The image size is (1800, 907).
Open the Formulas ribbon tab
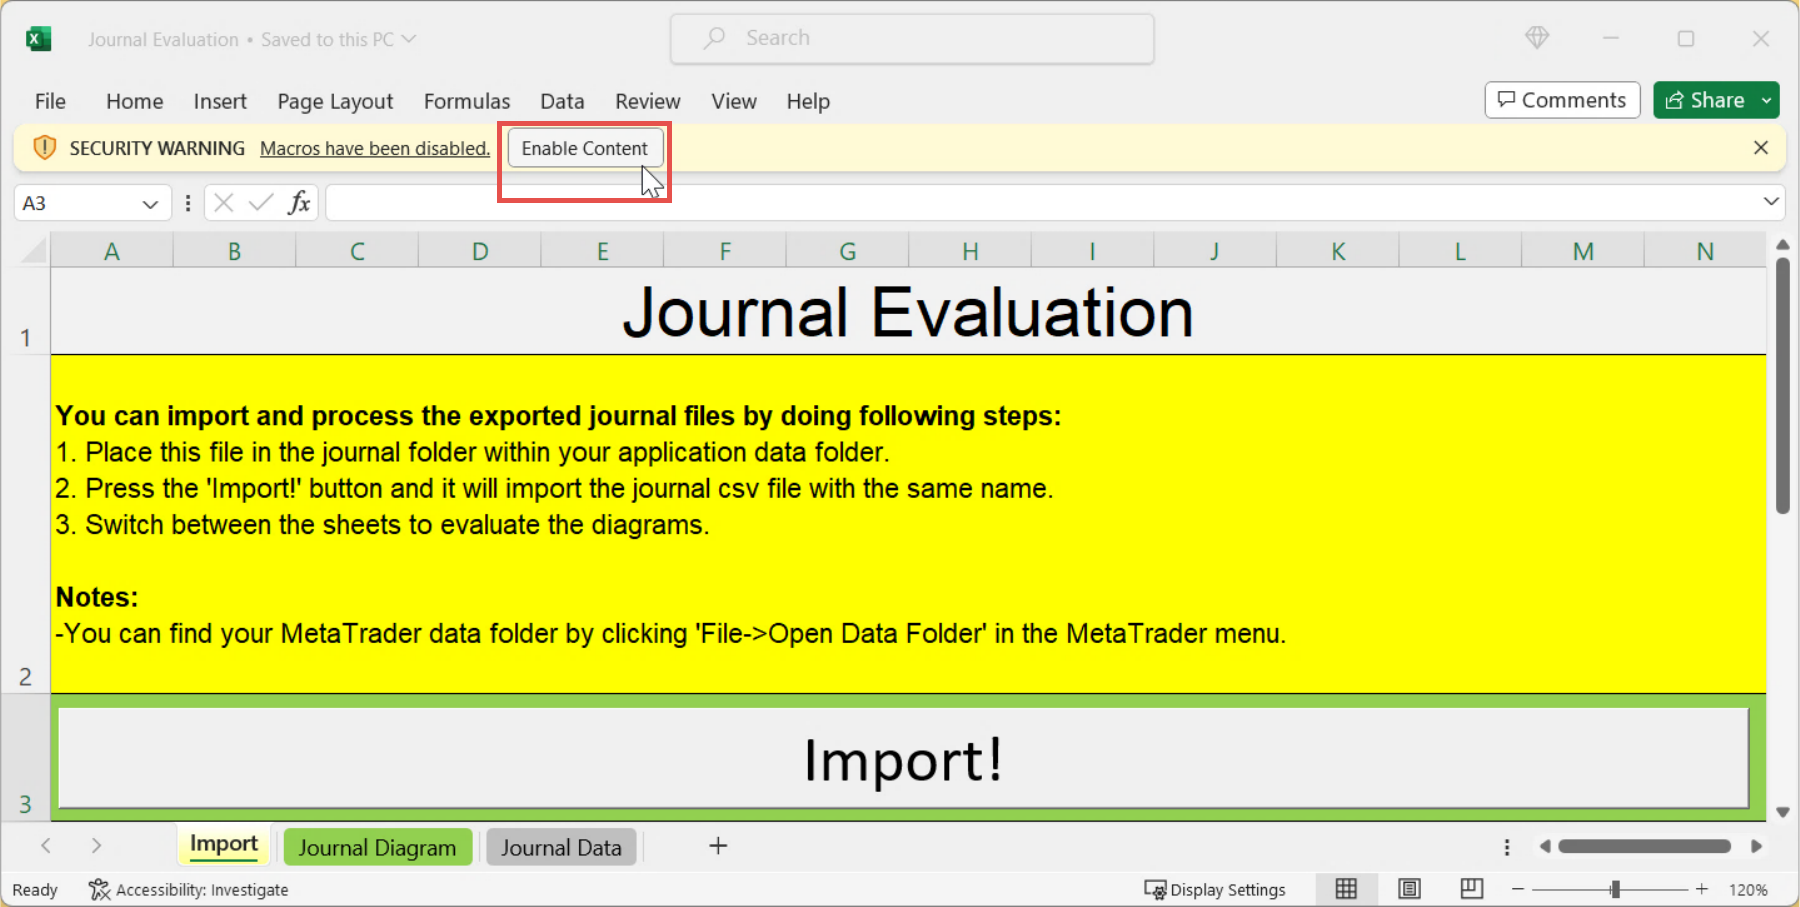(x=467, y=101)
